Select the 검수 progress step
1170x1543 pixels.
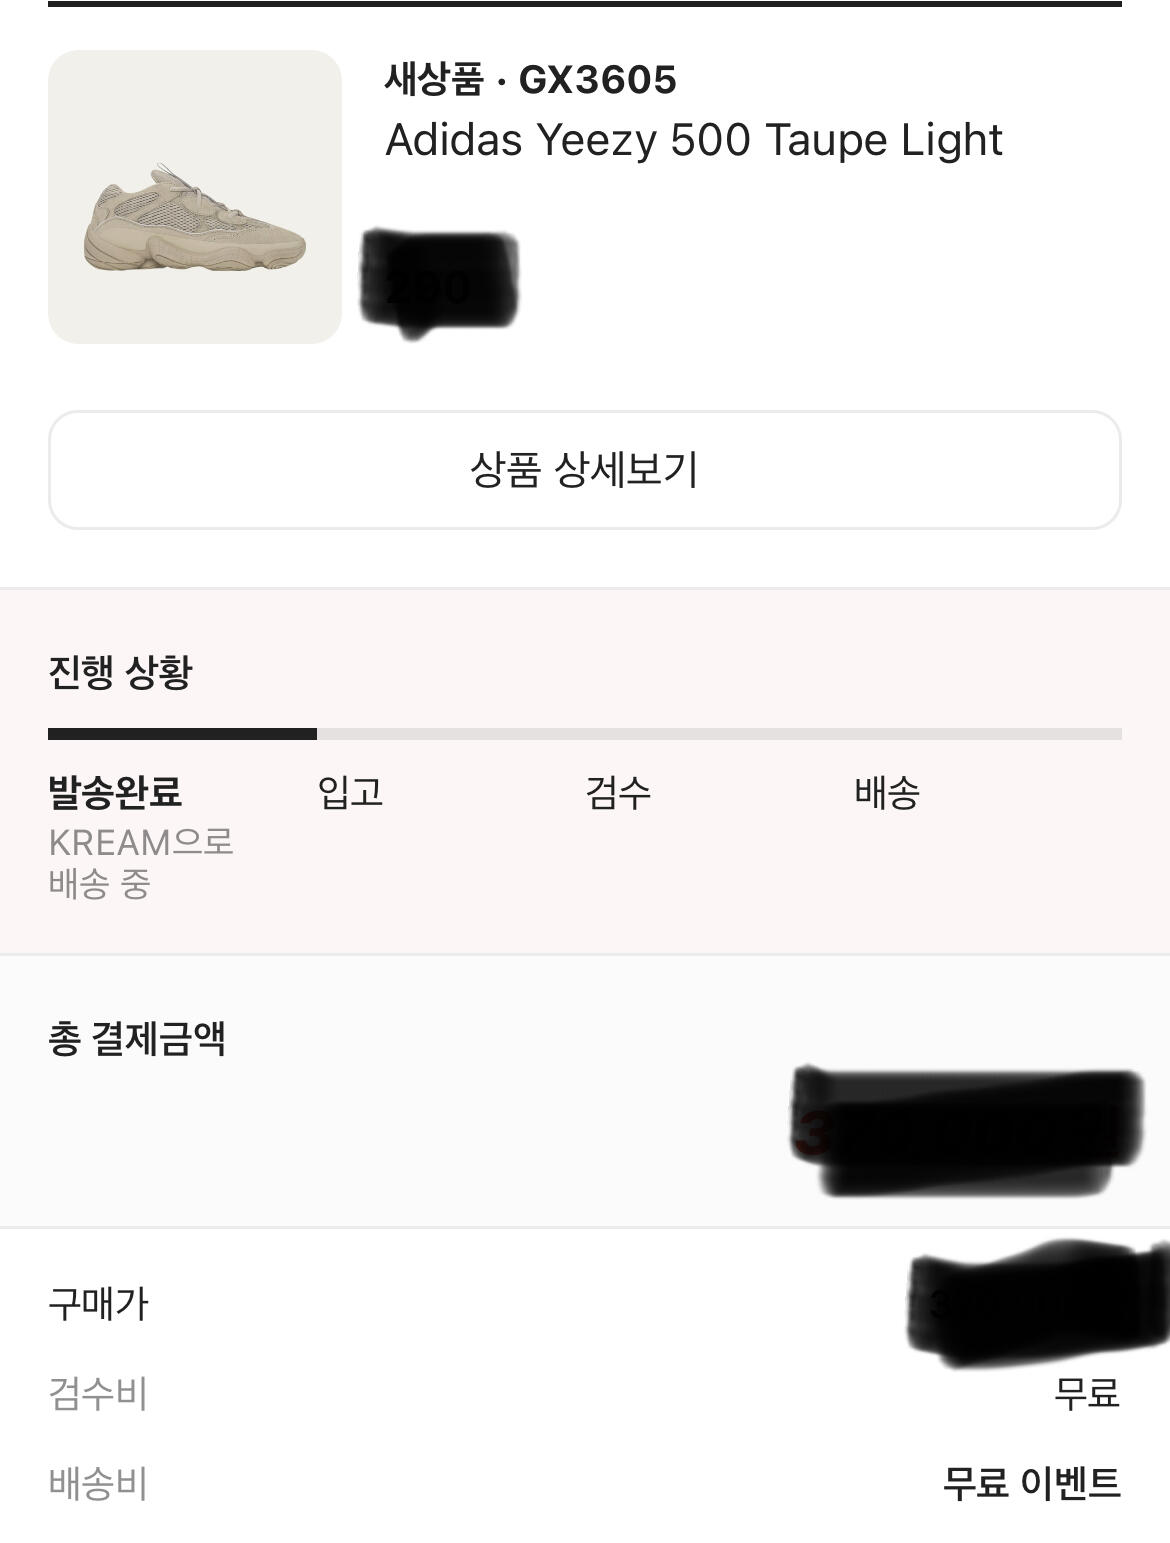click(618, 792)
